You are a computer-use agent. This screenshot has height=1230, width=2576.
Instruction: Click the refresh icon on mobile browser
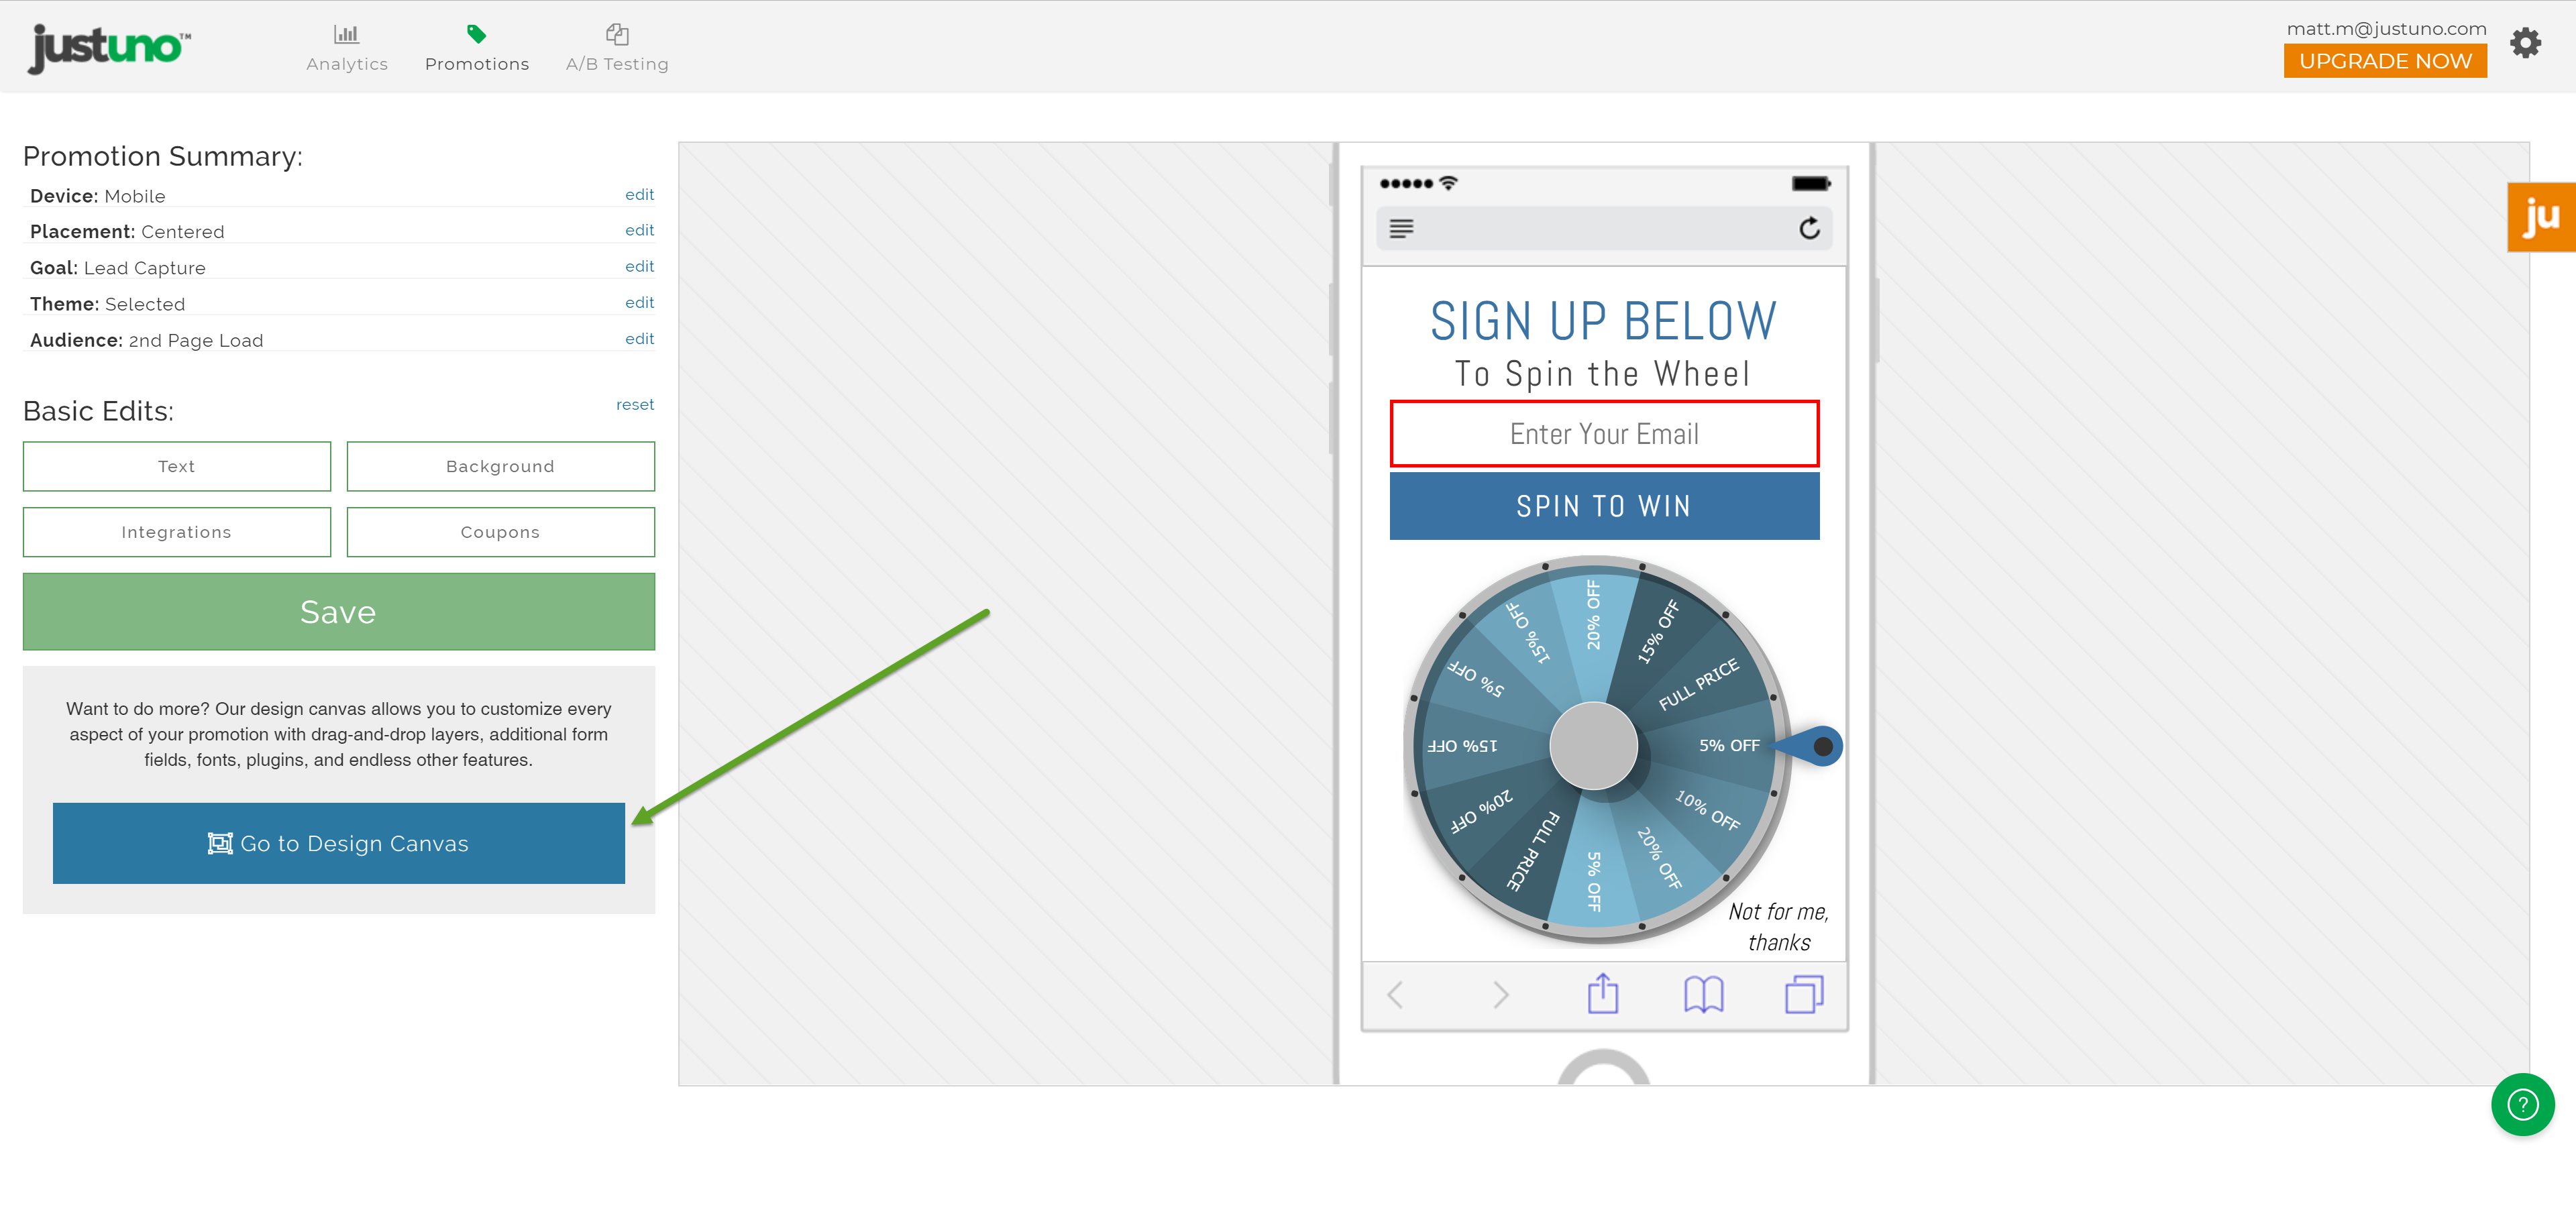pyautogui.click(x=1809, y=227)
